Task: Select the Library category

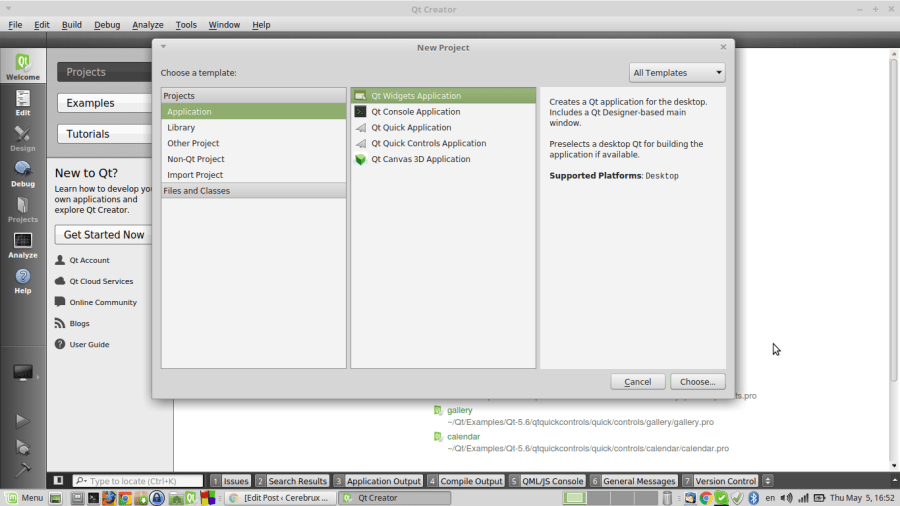Action: (x=254, y=127)
